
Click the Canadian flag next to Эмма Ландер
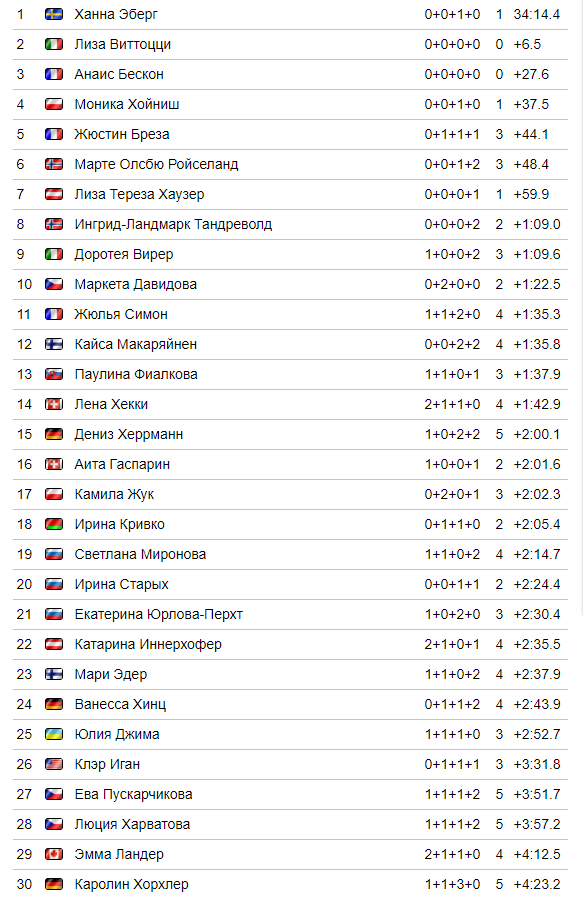click(x=54, y=854)
